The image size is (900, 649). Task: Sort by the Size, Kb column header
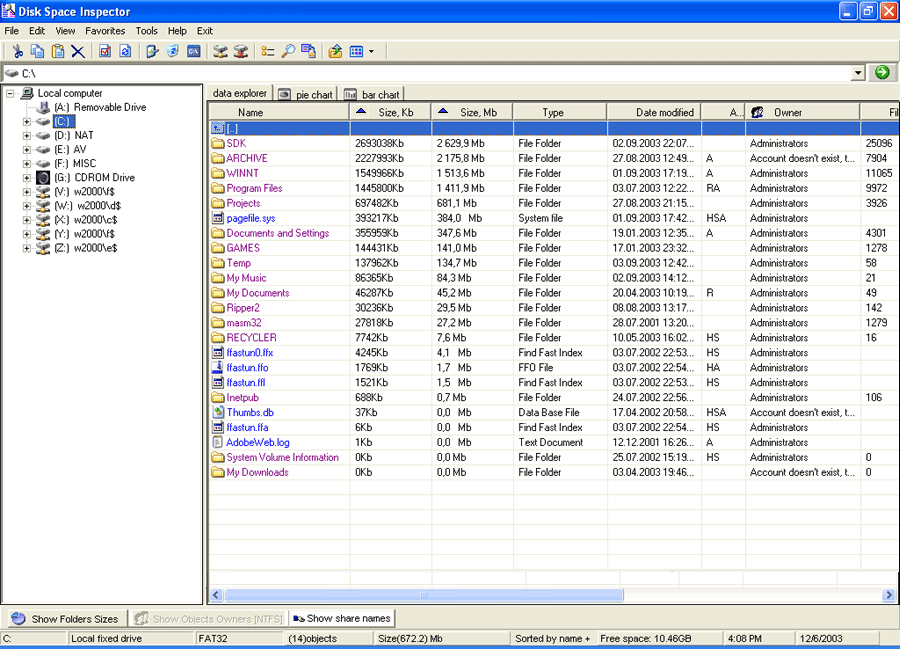click(390, 112)
